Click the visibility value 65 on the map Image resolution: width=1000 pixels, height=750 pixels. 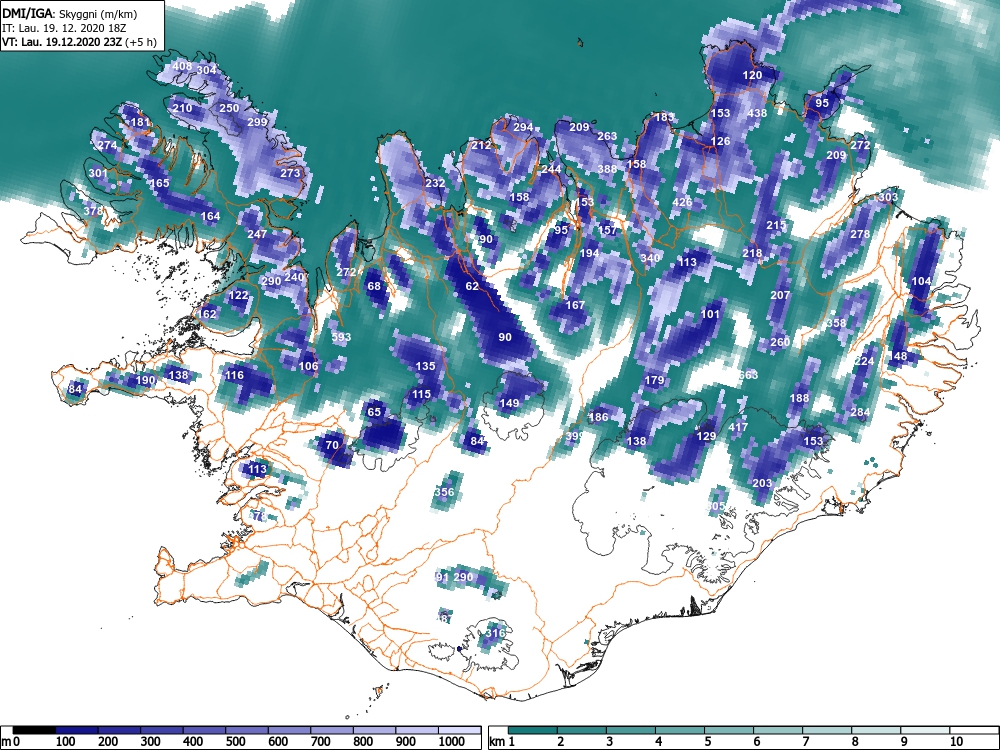[x=374, y=412]
